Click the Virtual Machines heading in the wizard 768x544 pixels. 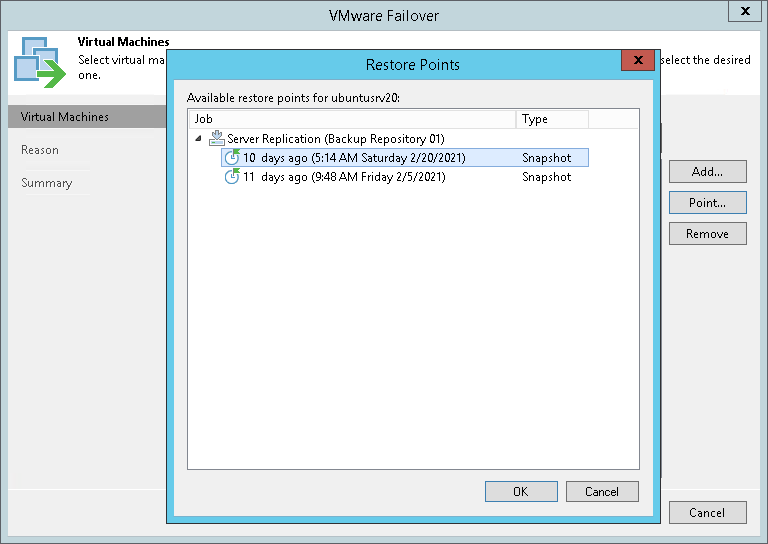click(123, 42)
